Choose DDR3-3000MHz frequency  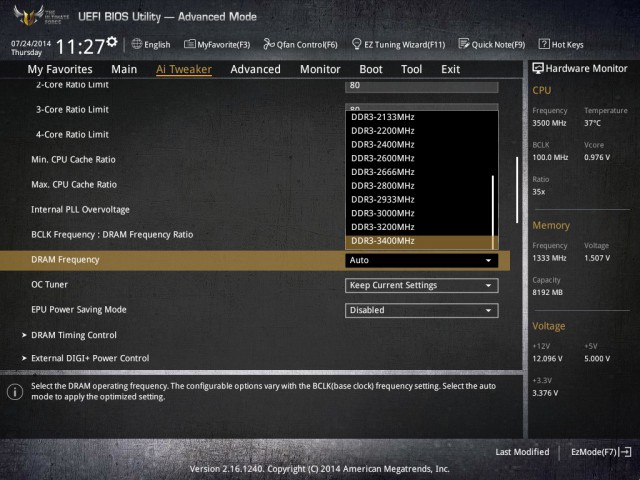point(419,213)
